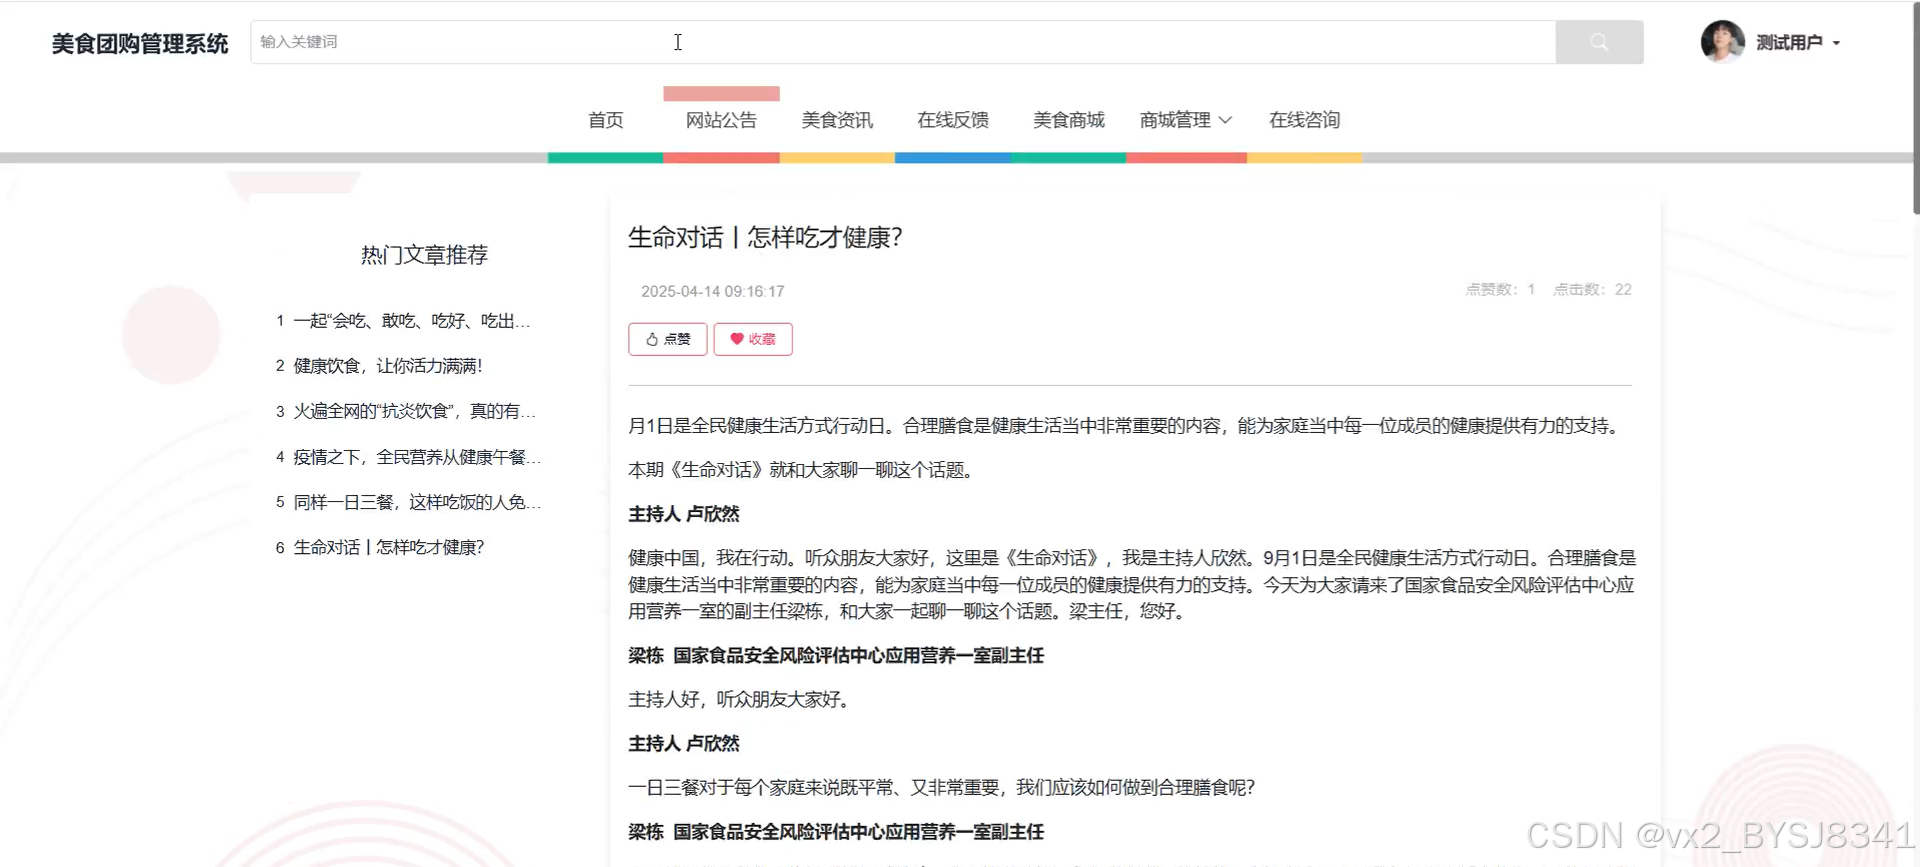Screen dimensions: 1920x867
Task: Click the 收藏 favorite button
Action: [x=753, y=339]
